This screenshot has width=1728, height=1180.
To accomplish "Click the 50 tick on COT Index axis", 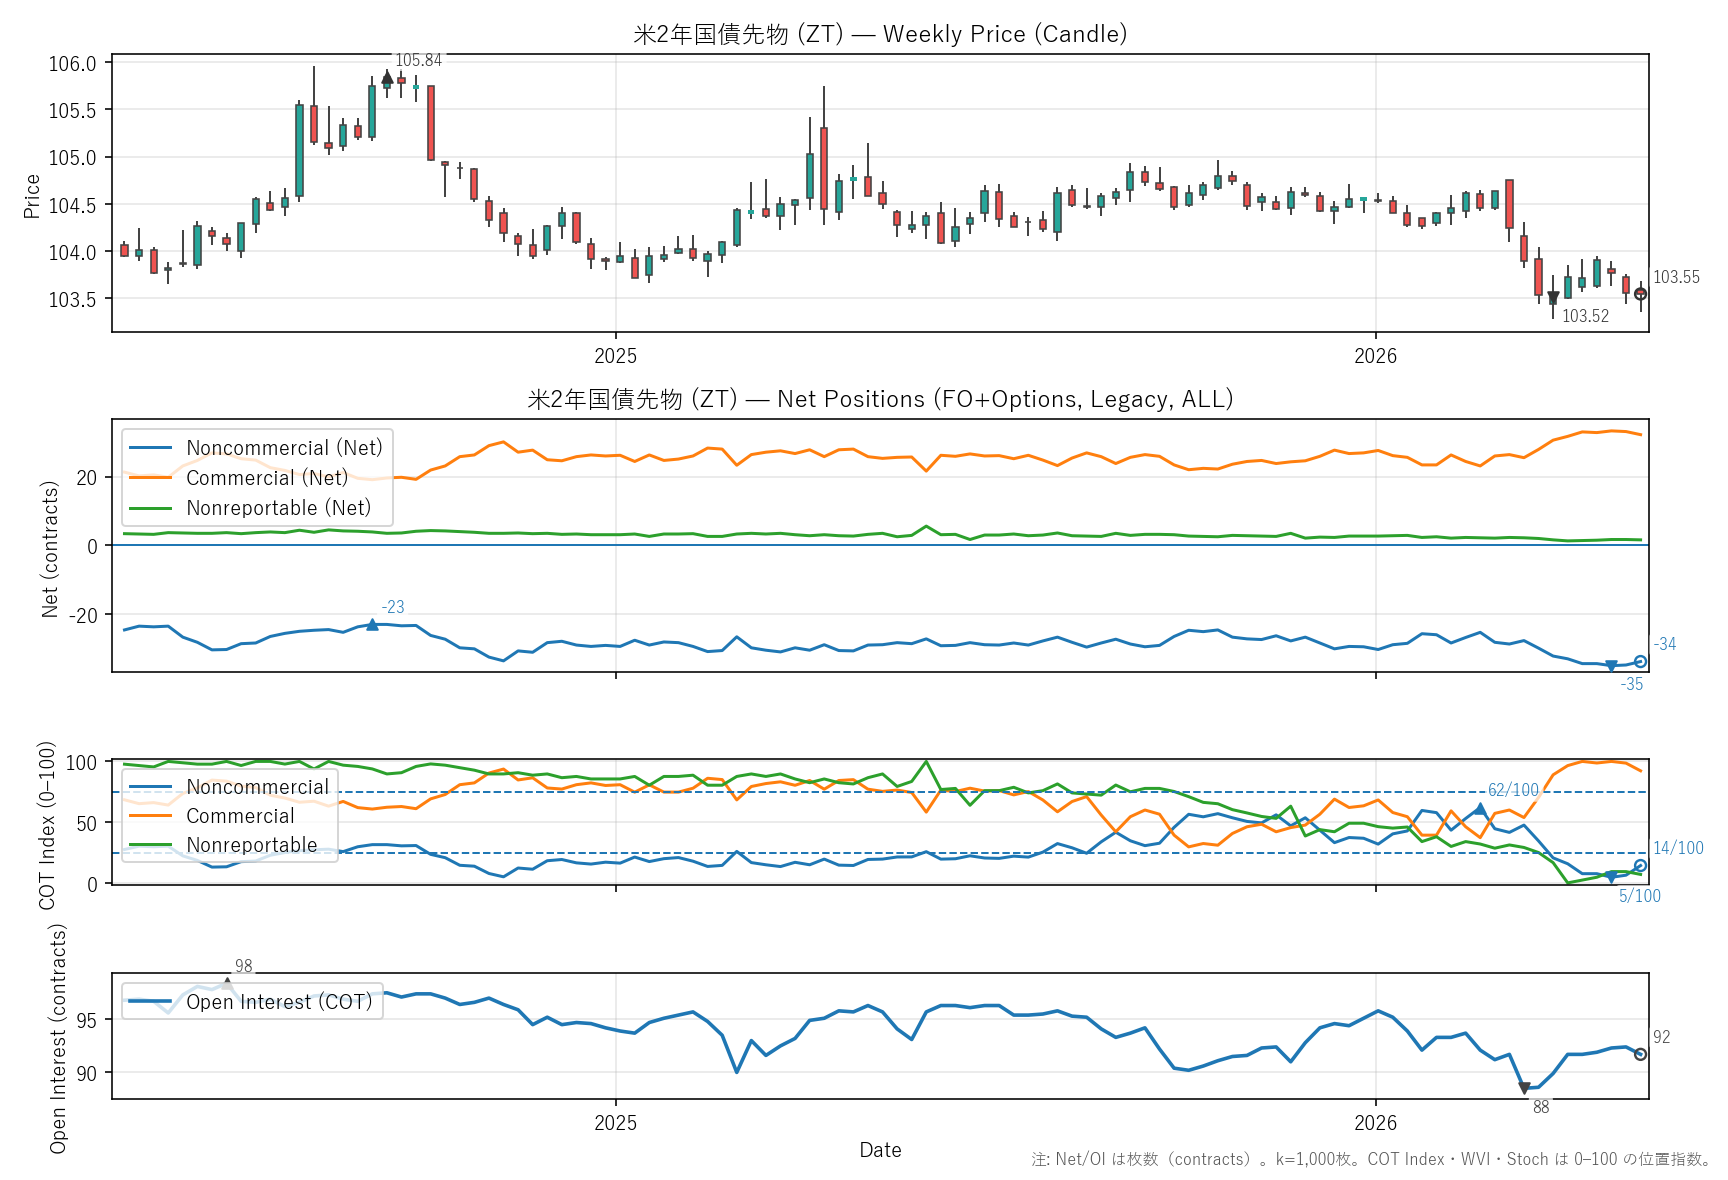I will 87,824.
